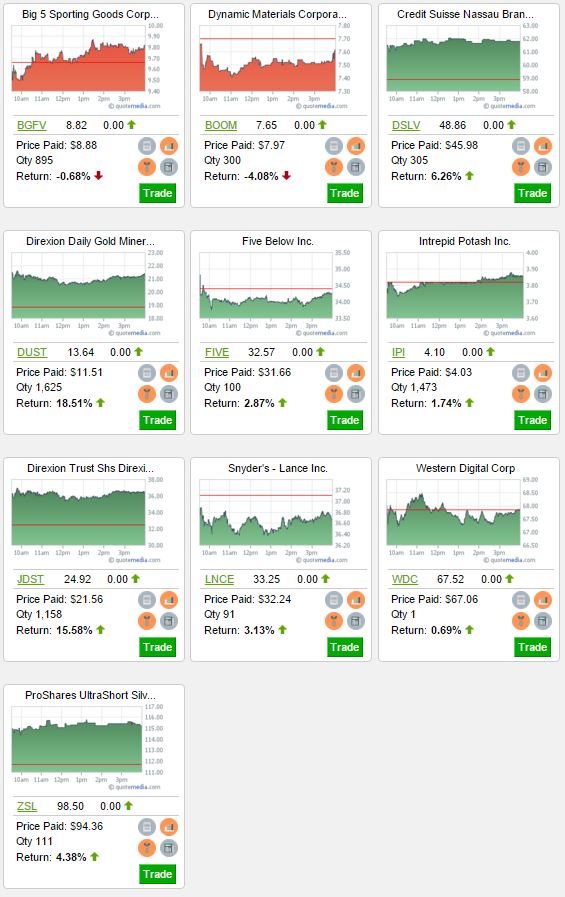565x897 pixels.
Task: Click Trade button for Western Digital Corp
Action: (x=532, y=648)
